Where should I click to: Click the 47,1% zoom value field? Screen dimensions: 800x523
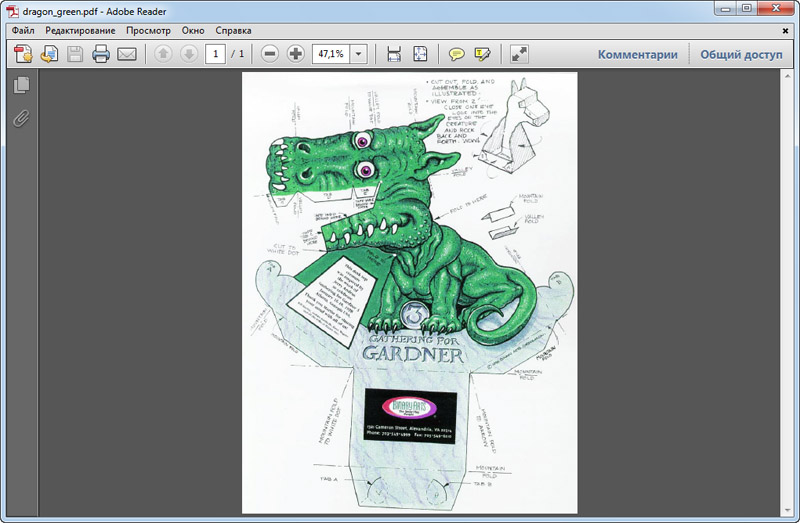click(x=330, y=54)
